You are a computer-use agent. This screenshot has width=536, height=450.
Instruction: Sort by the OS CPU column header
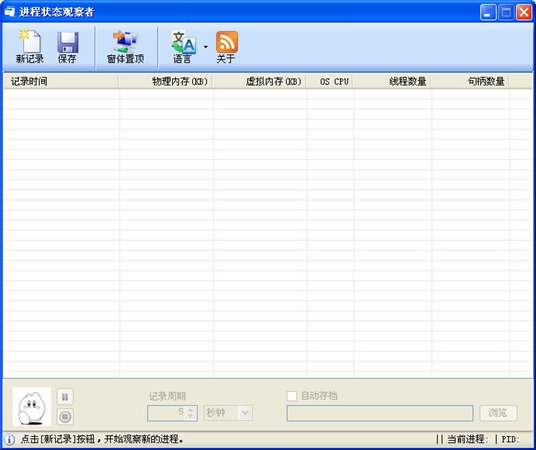[x=330, y=81]
